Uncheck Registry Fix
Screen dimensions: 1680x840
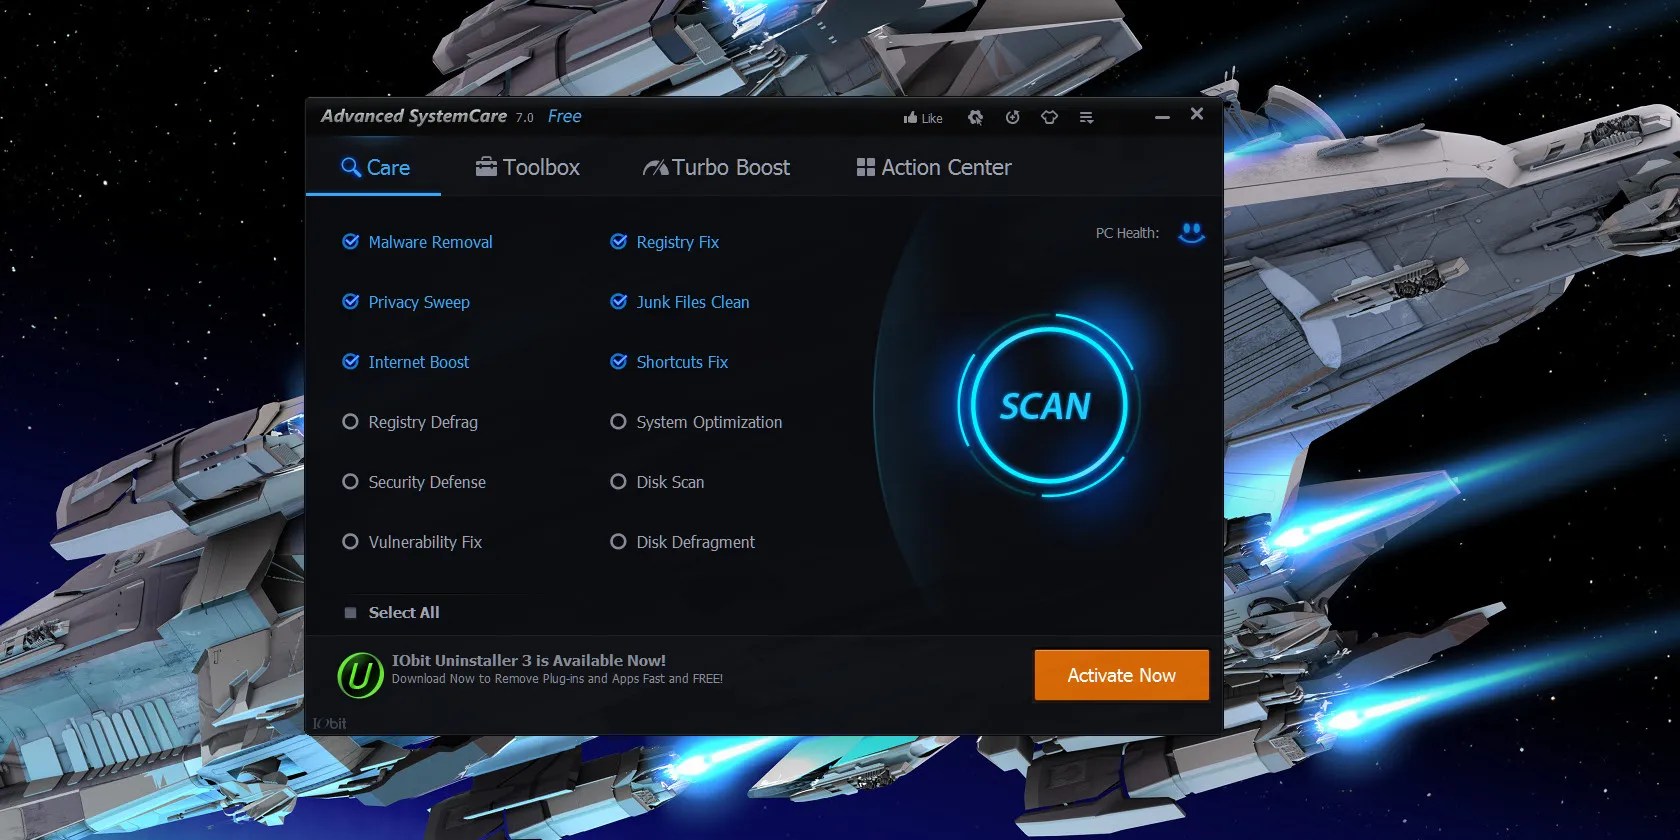619,241
